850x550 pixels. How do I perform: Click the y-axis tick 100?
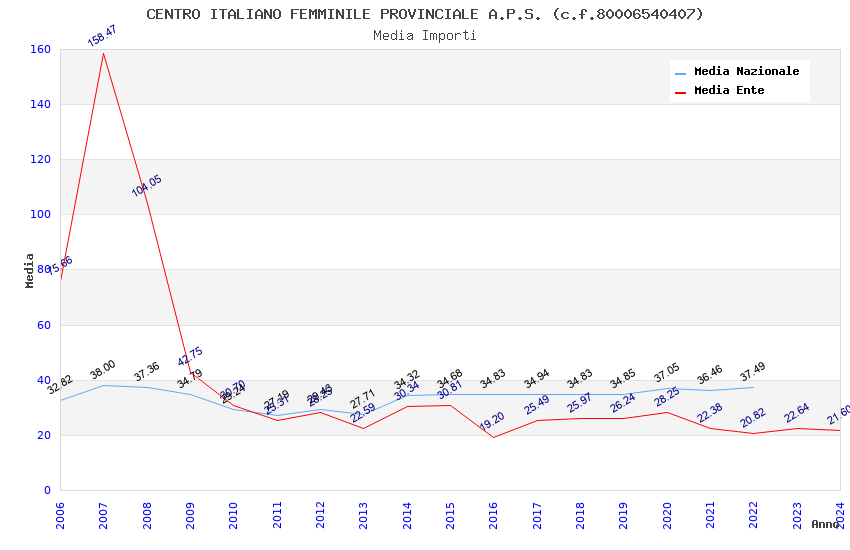point(41,215)
